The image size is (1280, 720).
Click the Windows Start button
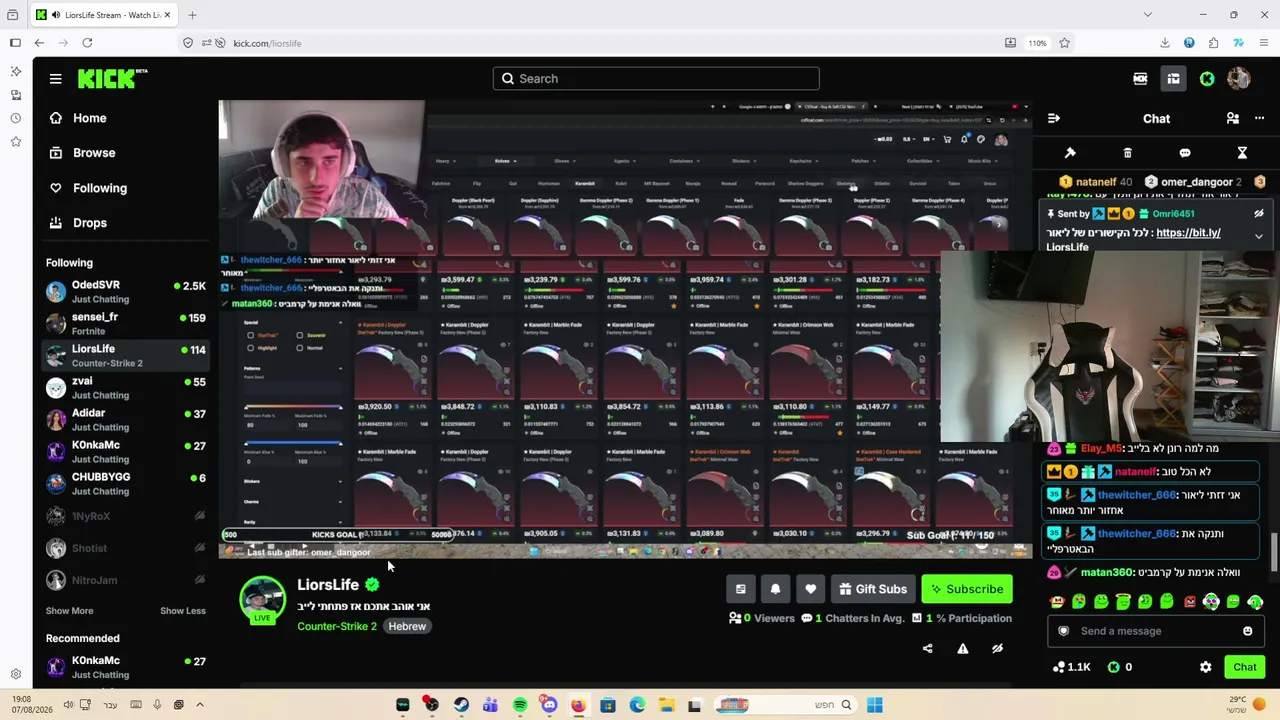coord(875,705)
